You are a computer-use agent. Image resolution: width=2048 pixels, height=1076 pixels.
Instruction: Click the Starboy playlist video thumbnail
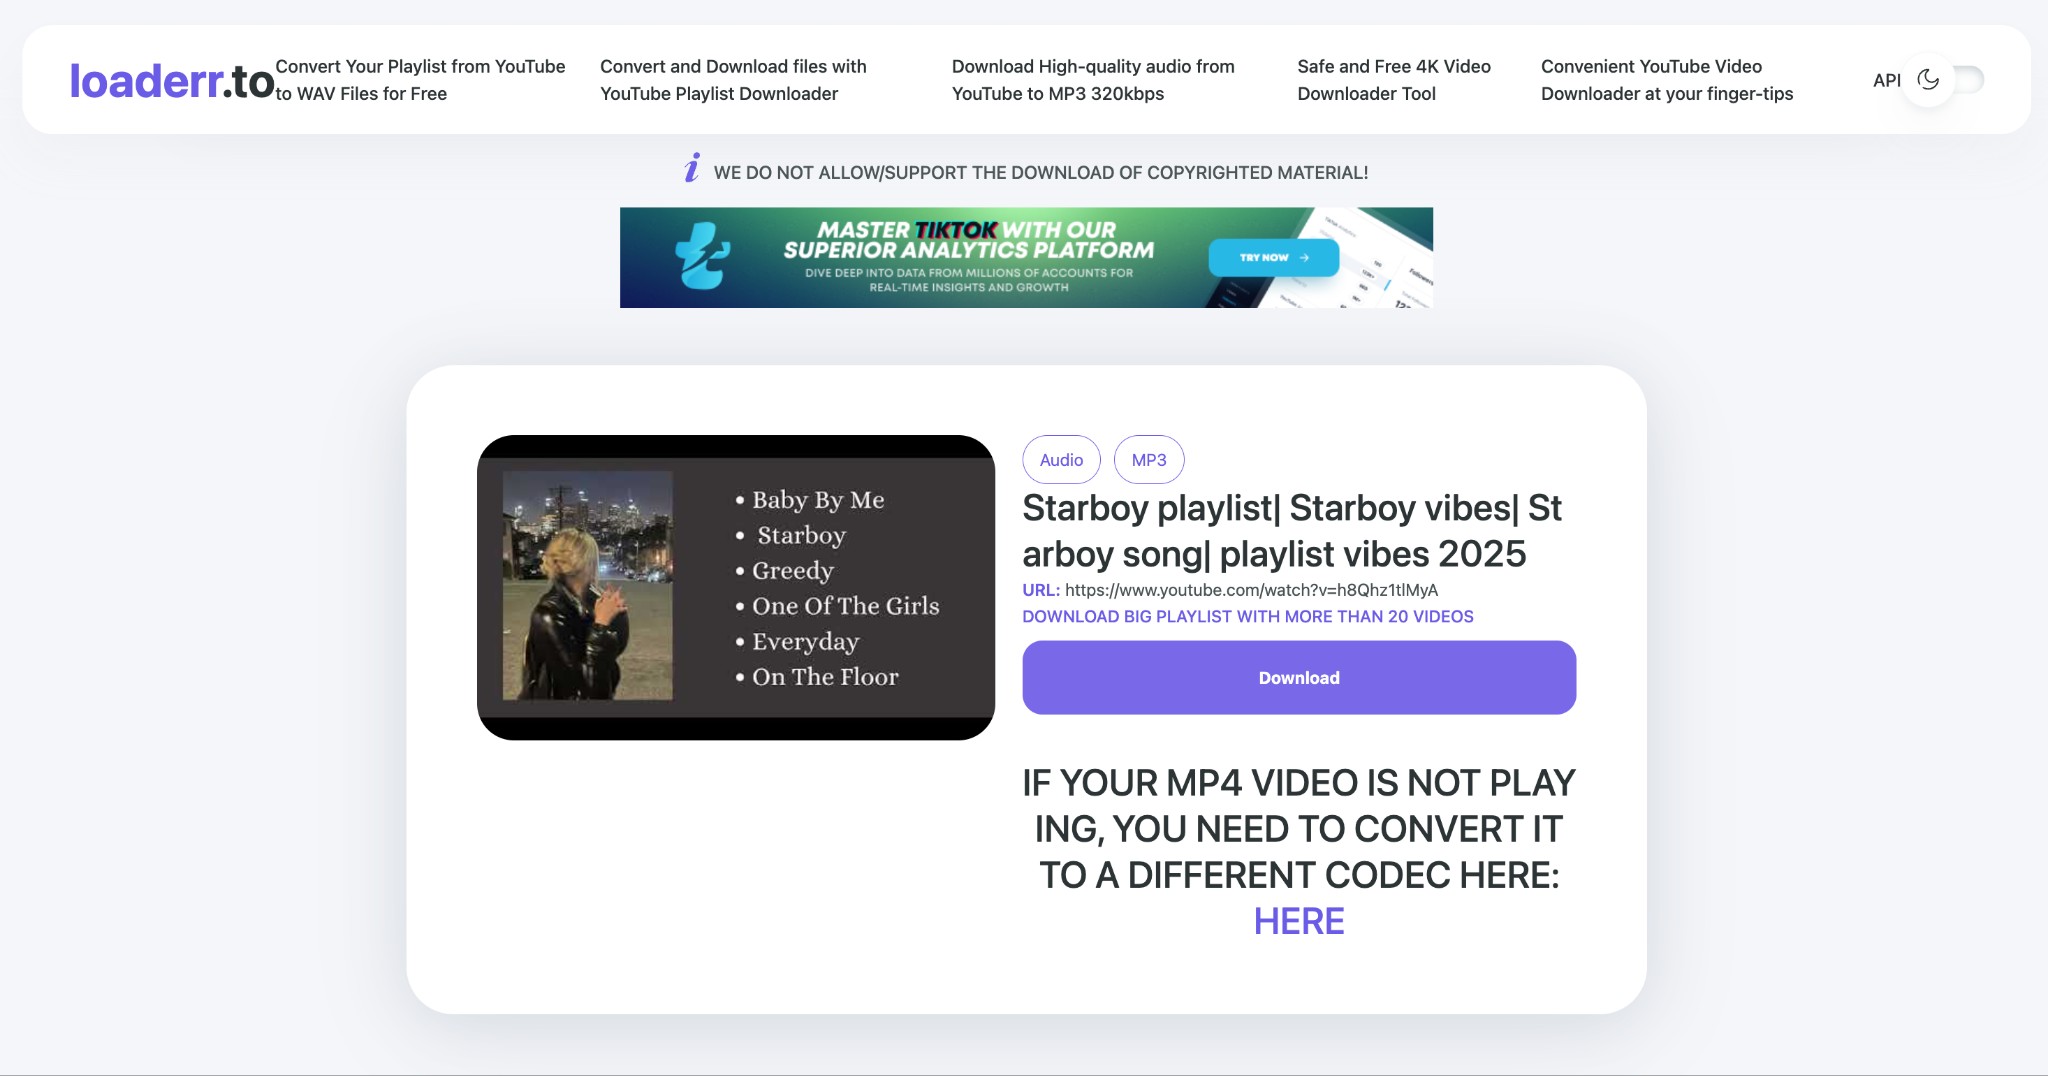(736, 587)
